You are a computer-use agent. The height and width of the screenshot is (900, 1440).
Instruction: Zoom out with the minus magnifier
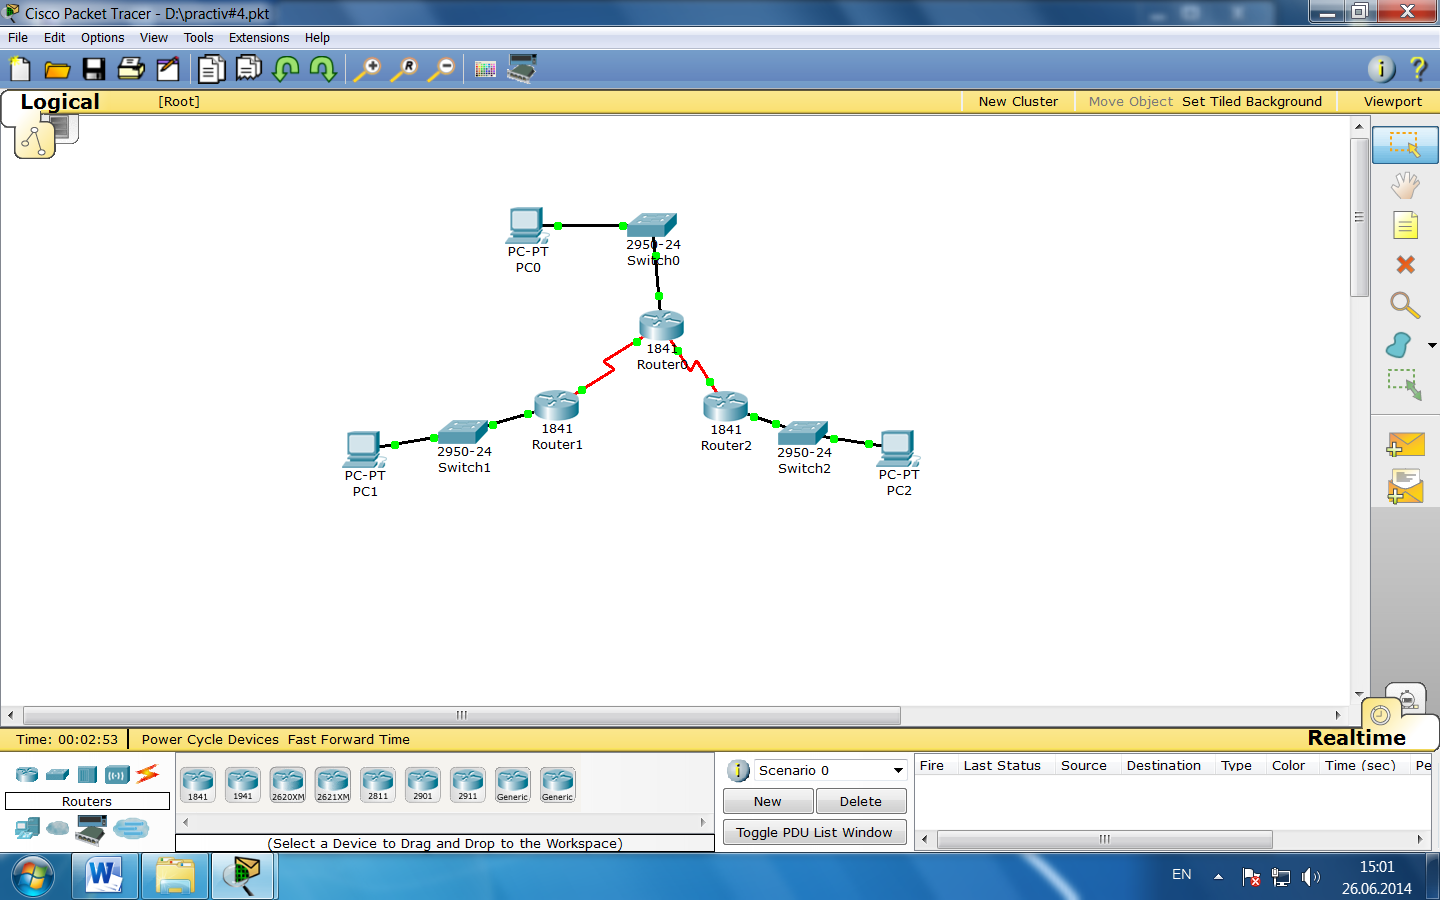tap(441, 69)
